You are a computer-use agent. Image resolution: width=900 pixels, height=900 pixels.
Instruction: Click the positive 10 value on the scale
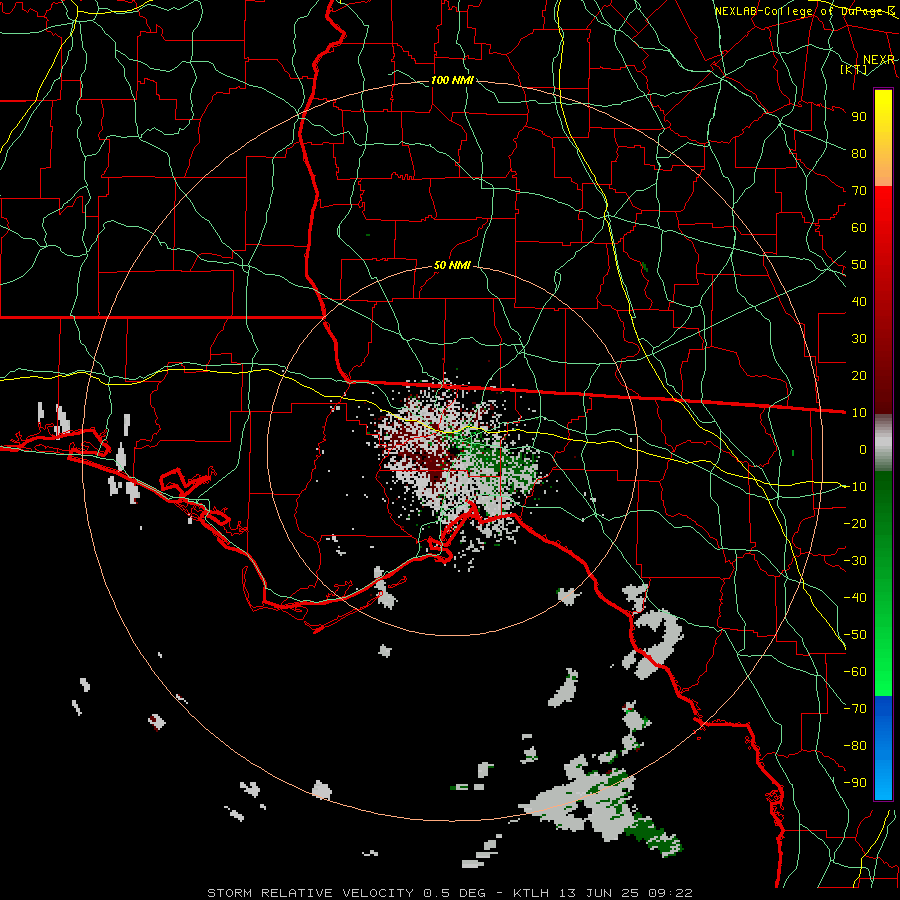859,413
